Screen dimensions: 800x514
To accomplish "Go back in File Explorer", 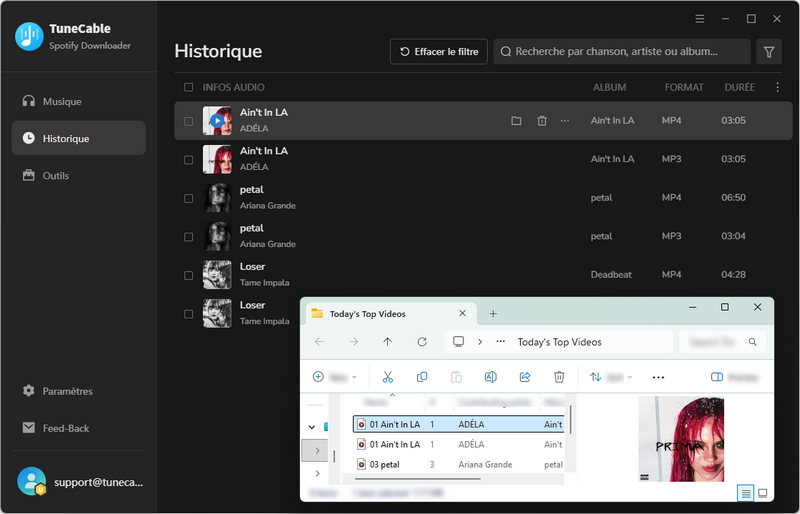I will (x=319, y=342).
